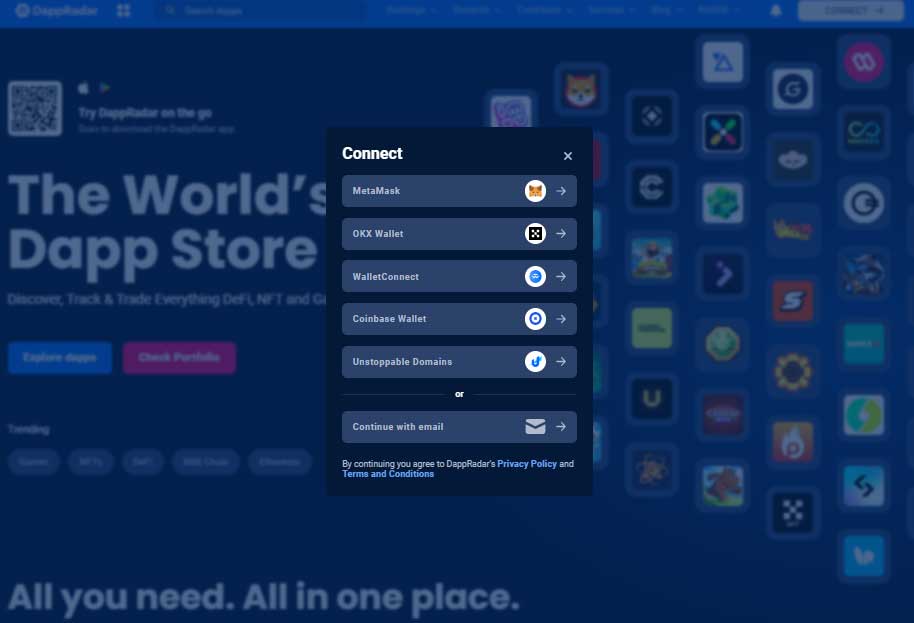Open the Shiba Inu dog dapp icon
The width and height of the screenshot is (914, 623).
pyautogui.click(x=581, y=89)
